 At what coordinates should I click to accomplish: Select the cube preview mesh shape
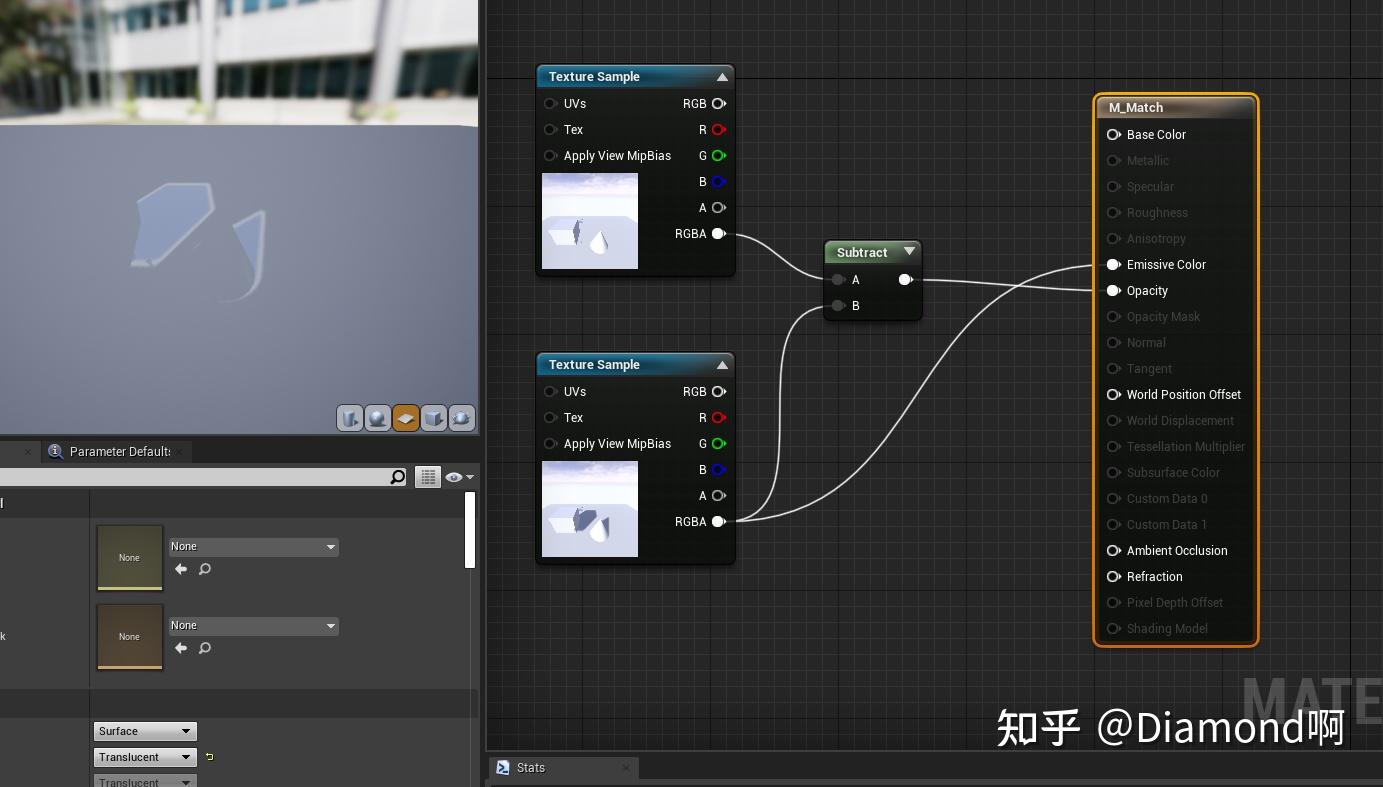point(434,418)
